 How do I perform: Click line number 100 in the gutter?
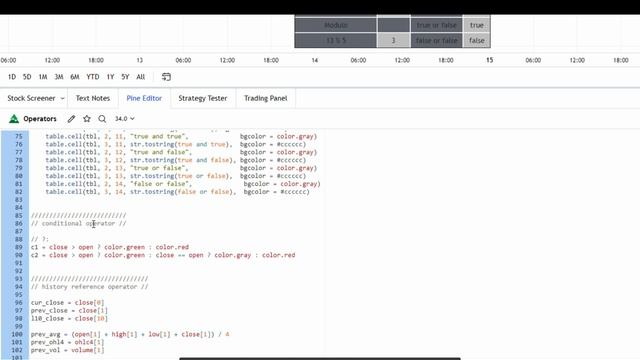click(x=17, y=334)
